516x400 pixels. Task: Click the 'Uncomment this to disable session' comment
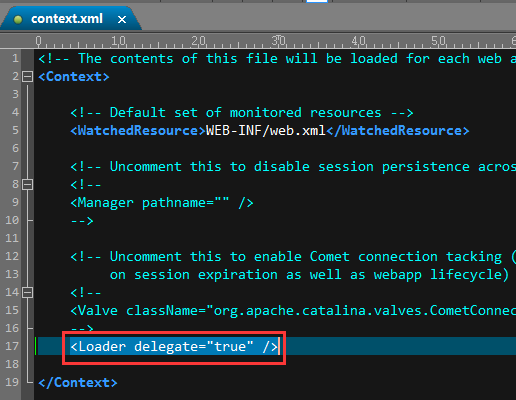pos(293,167)
